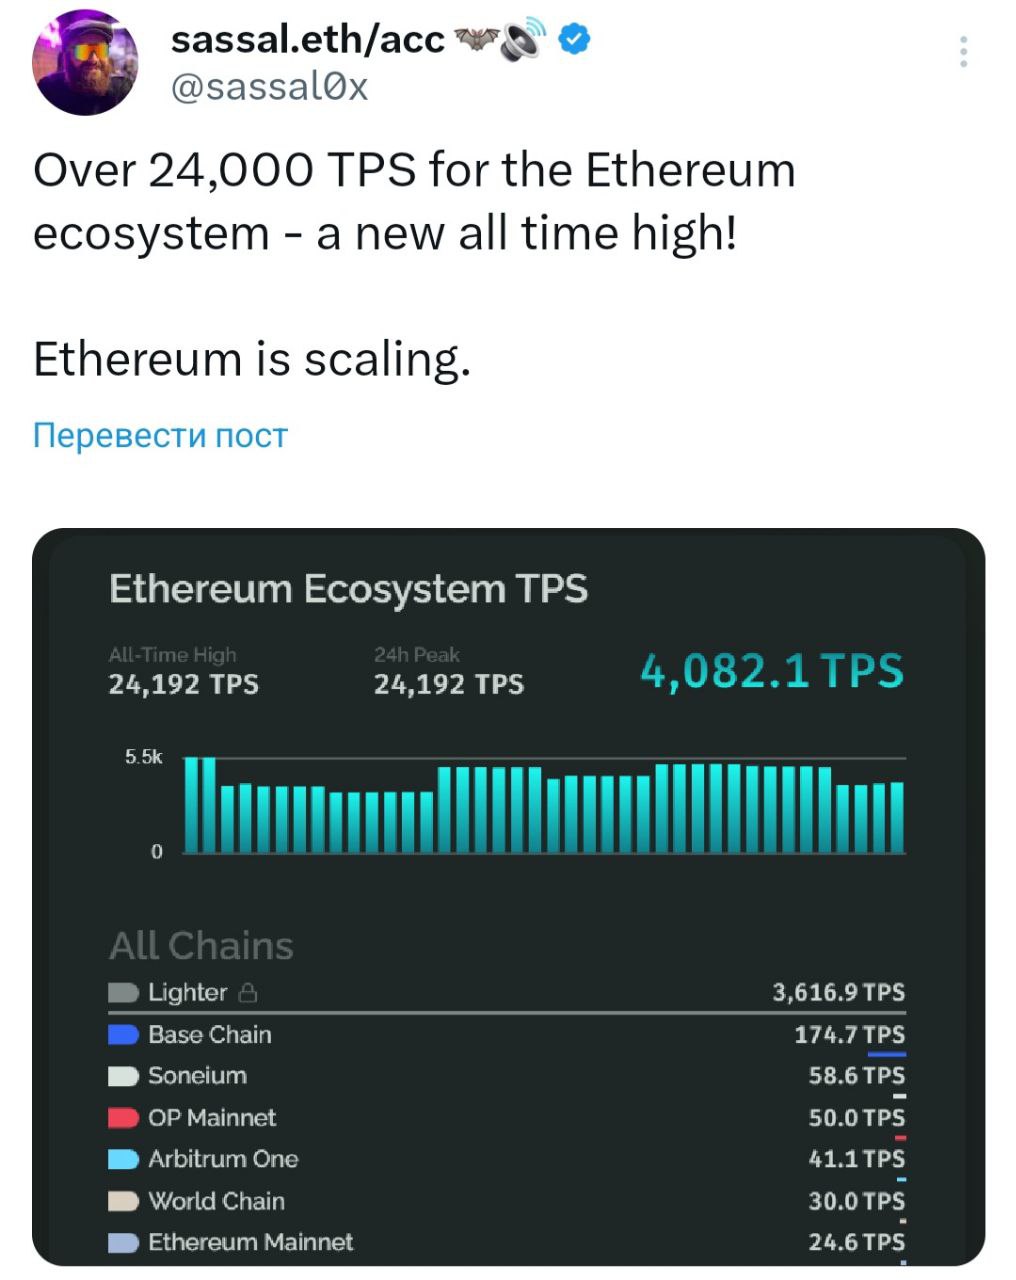Click the blue Base Chain tag
This screenshot has width=1016, height=1280.
coord(123,1035)
